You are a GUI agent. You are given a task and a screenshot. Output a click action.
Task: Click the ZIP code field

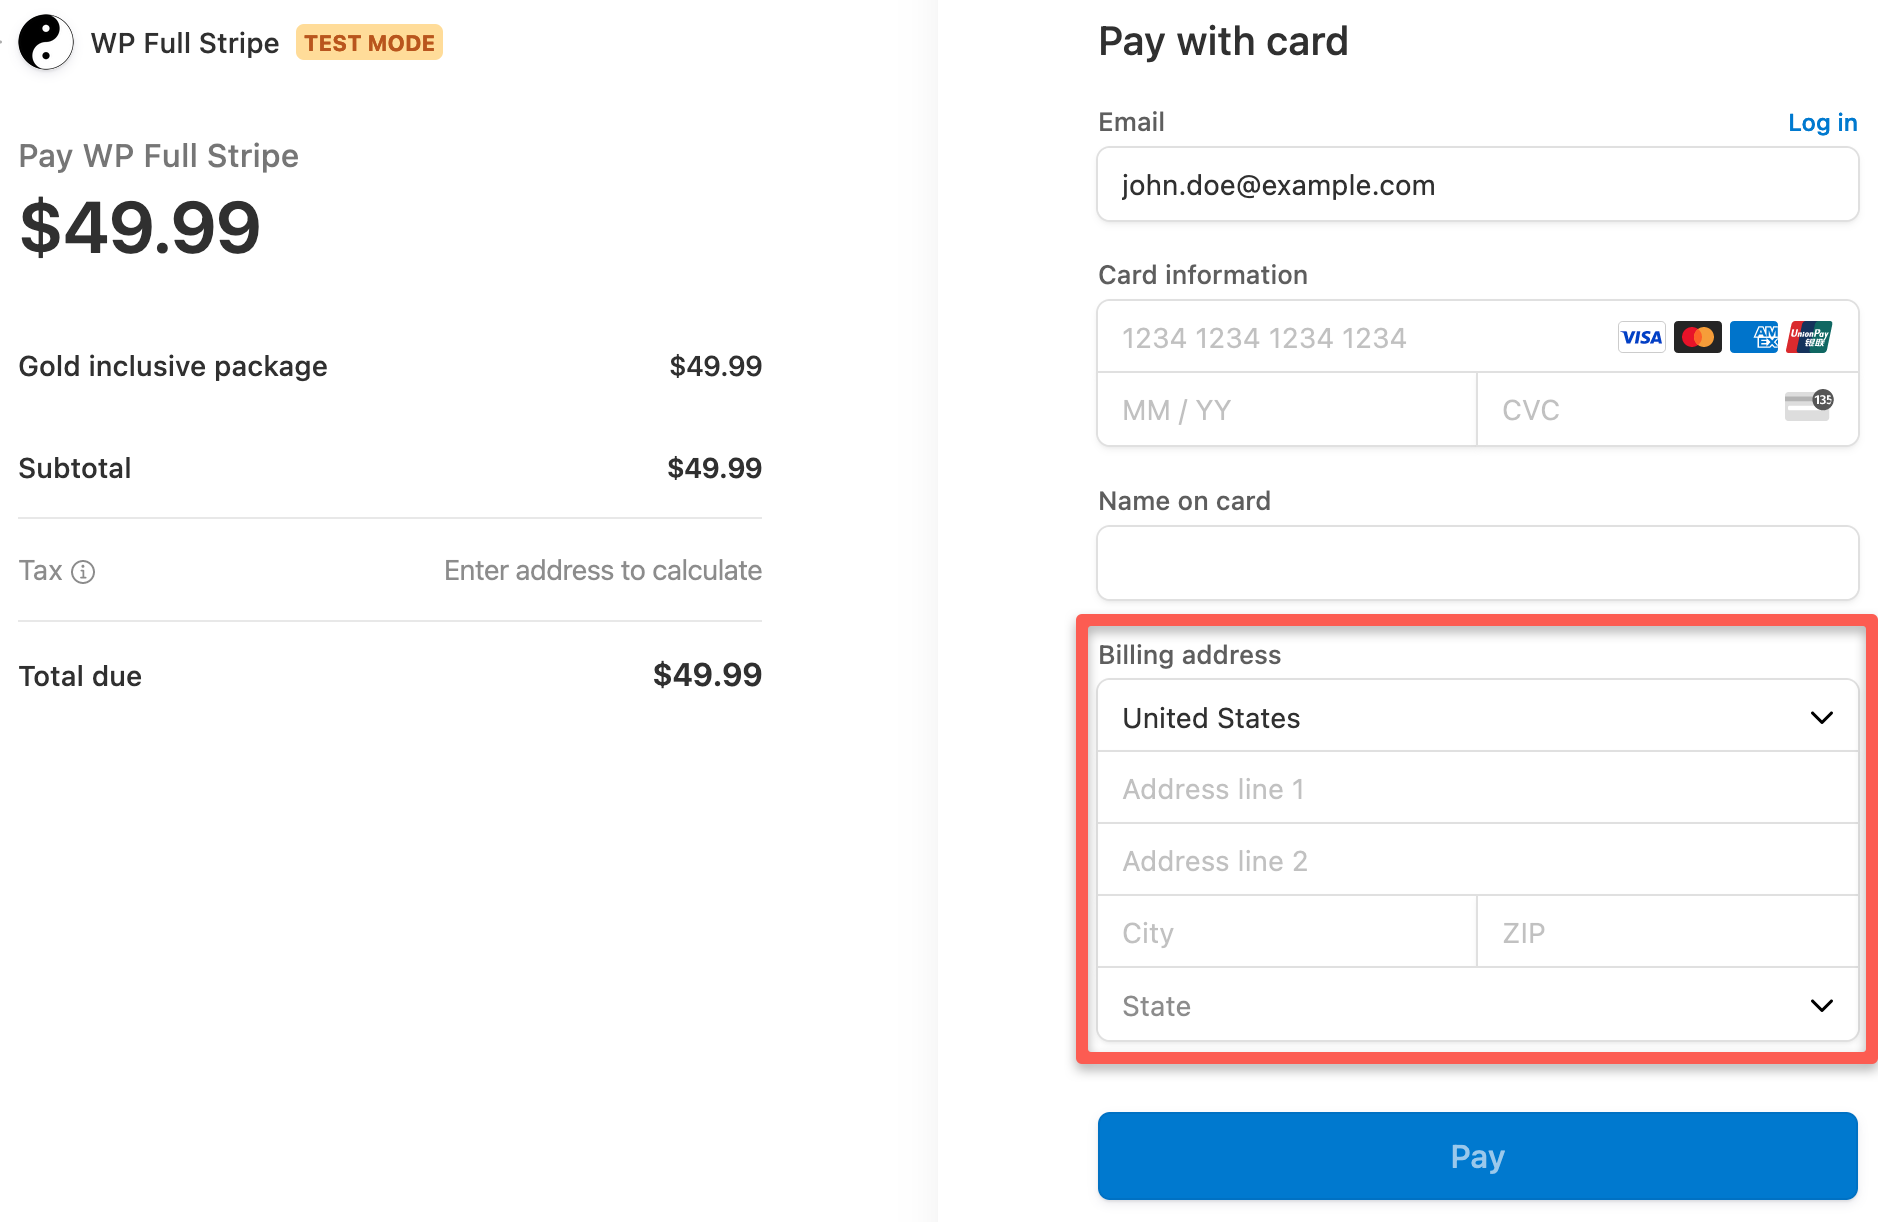[x=1666, y=931]
